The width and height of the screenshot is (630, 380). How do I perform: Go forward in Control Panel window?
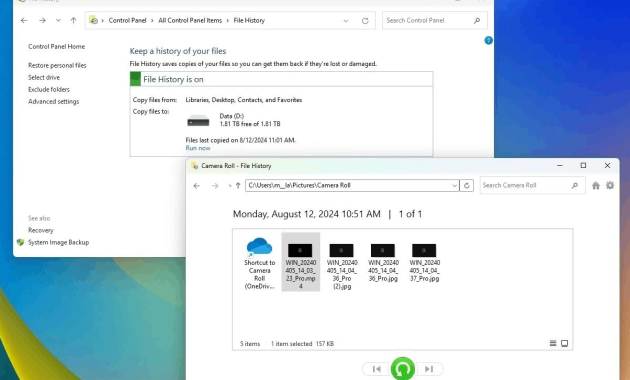(x=42, y=20)
